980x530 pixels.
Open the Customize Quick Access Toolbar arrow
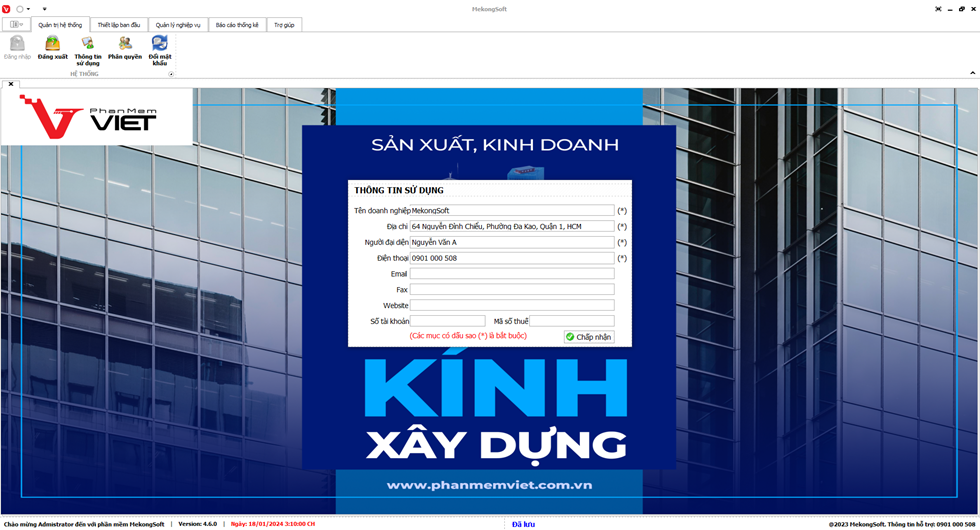coord(44,9)
